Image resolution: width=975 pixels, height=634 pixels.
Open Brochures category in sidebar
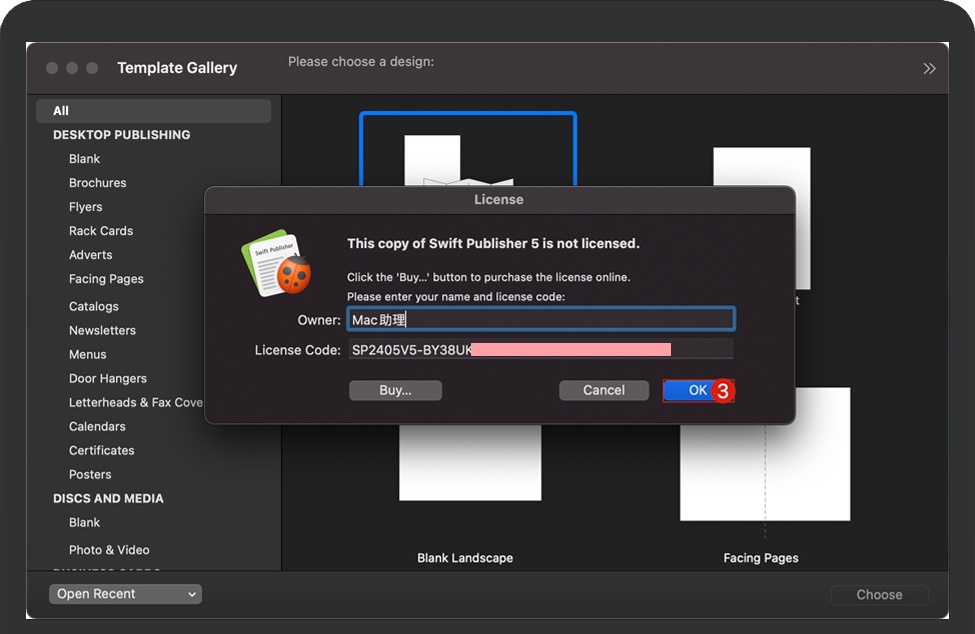(x=97, y=183)
